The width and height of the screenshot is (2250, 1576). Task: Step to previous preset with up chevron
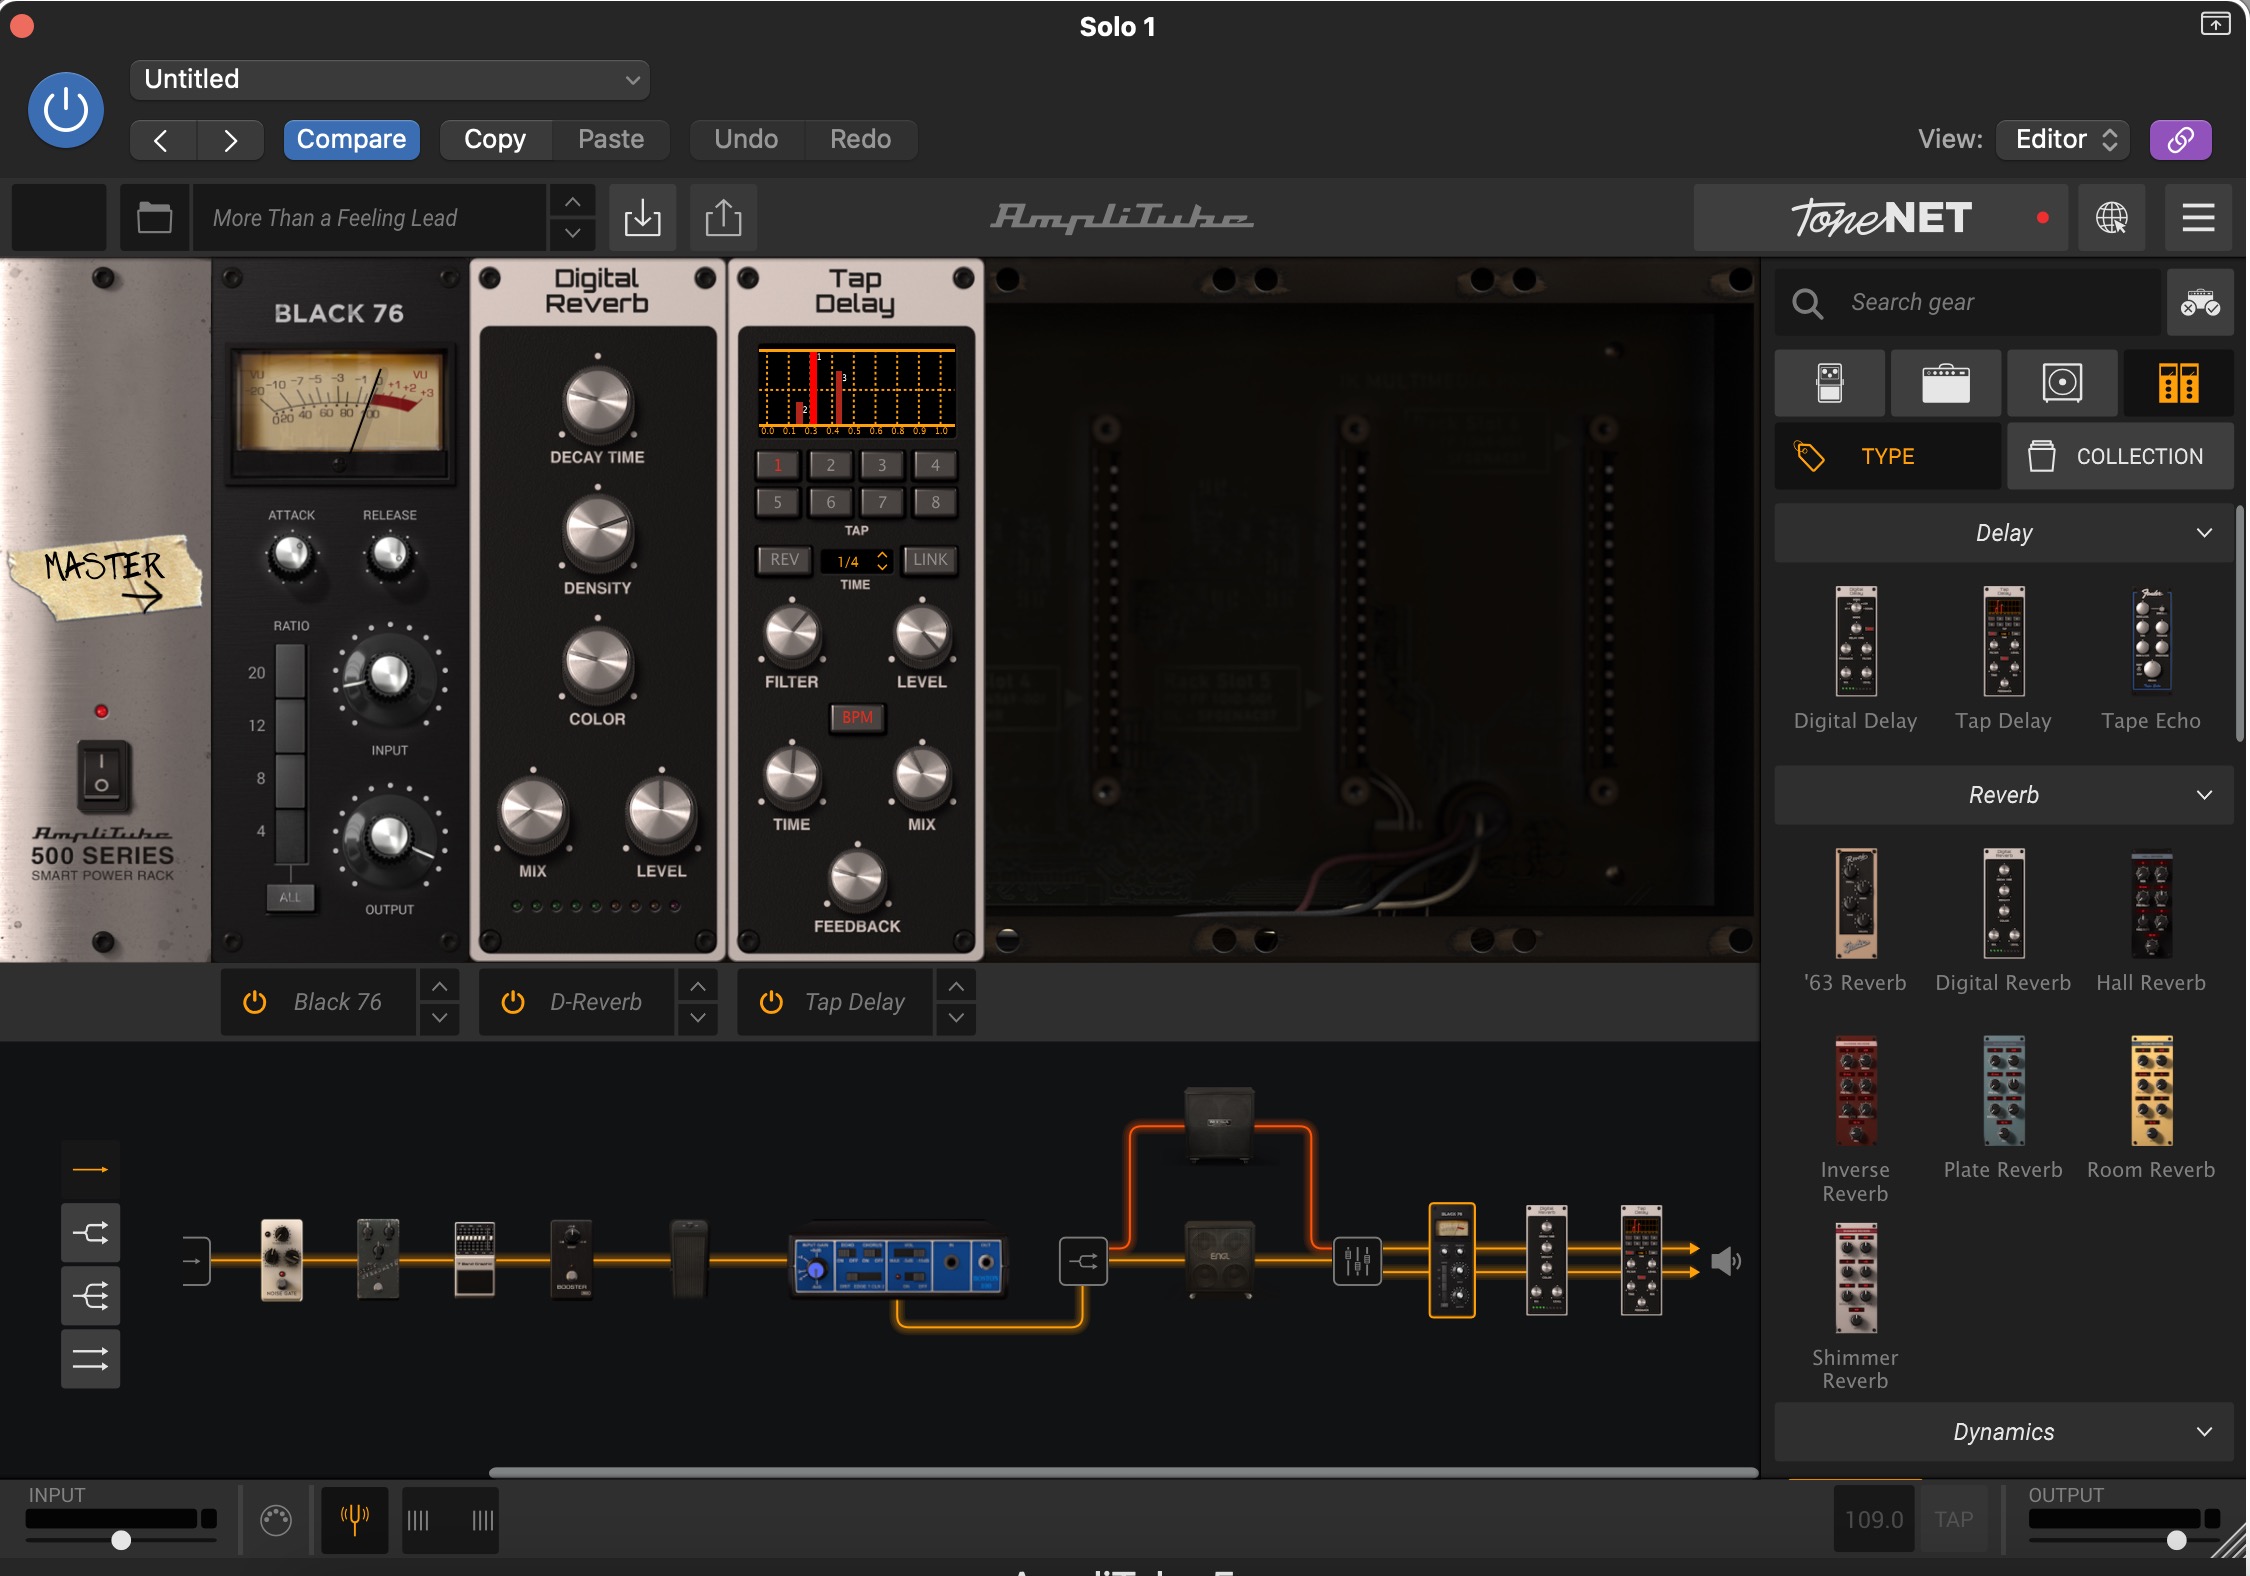[572, 202]
